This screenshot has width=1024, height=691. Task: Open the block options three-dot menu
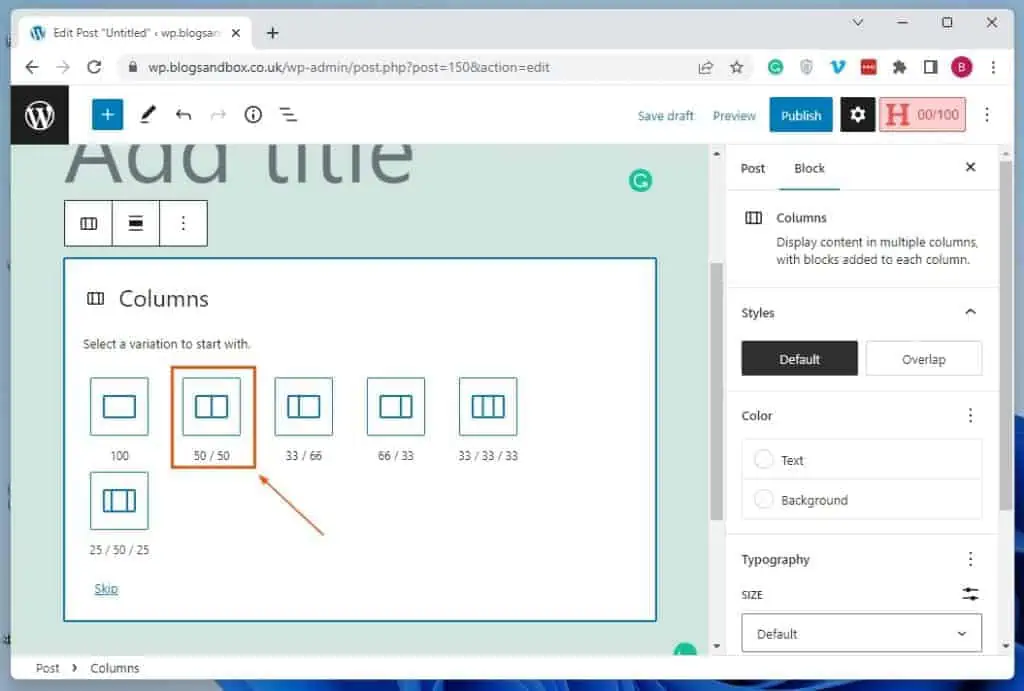[183, 222]
